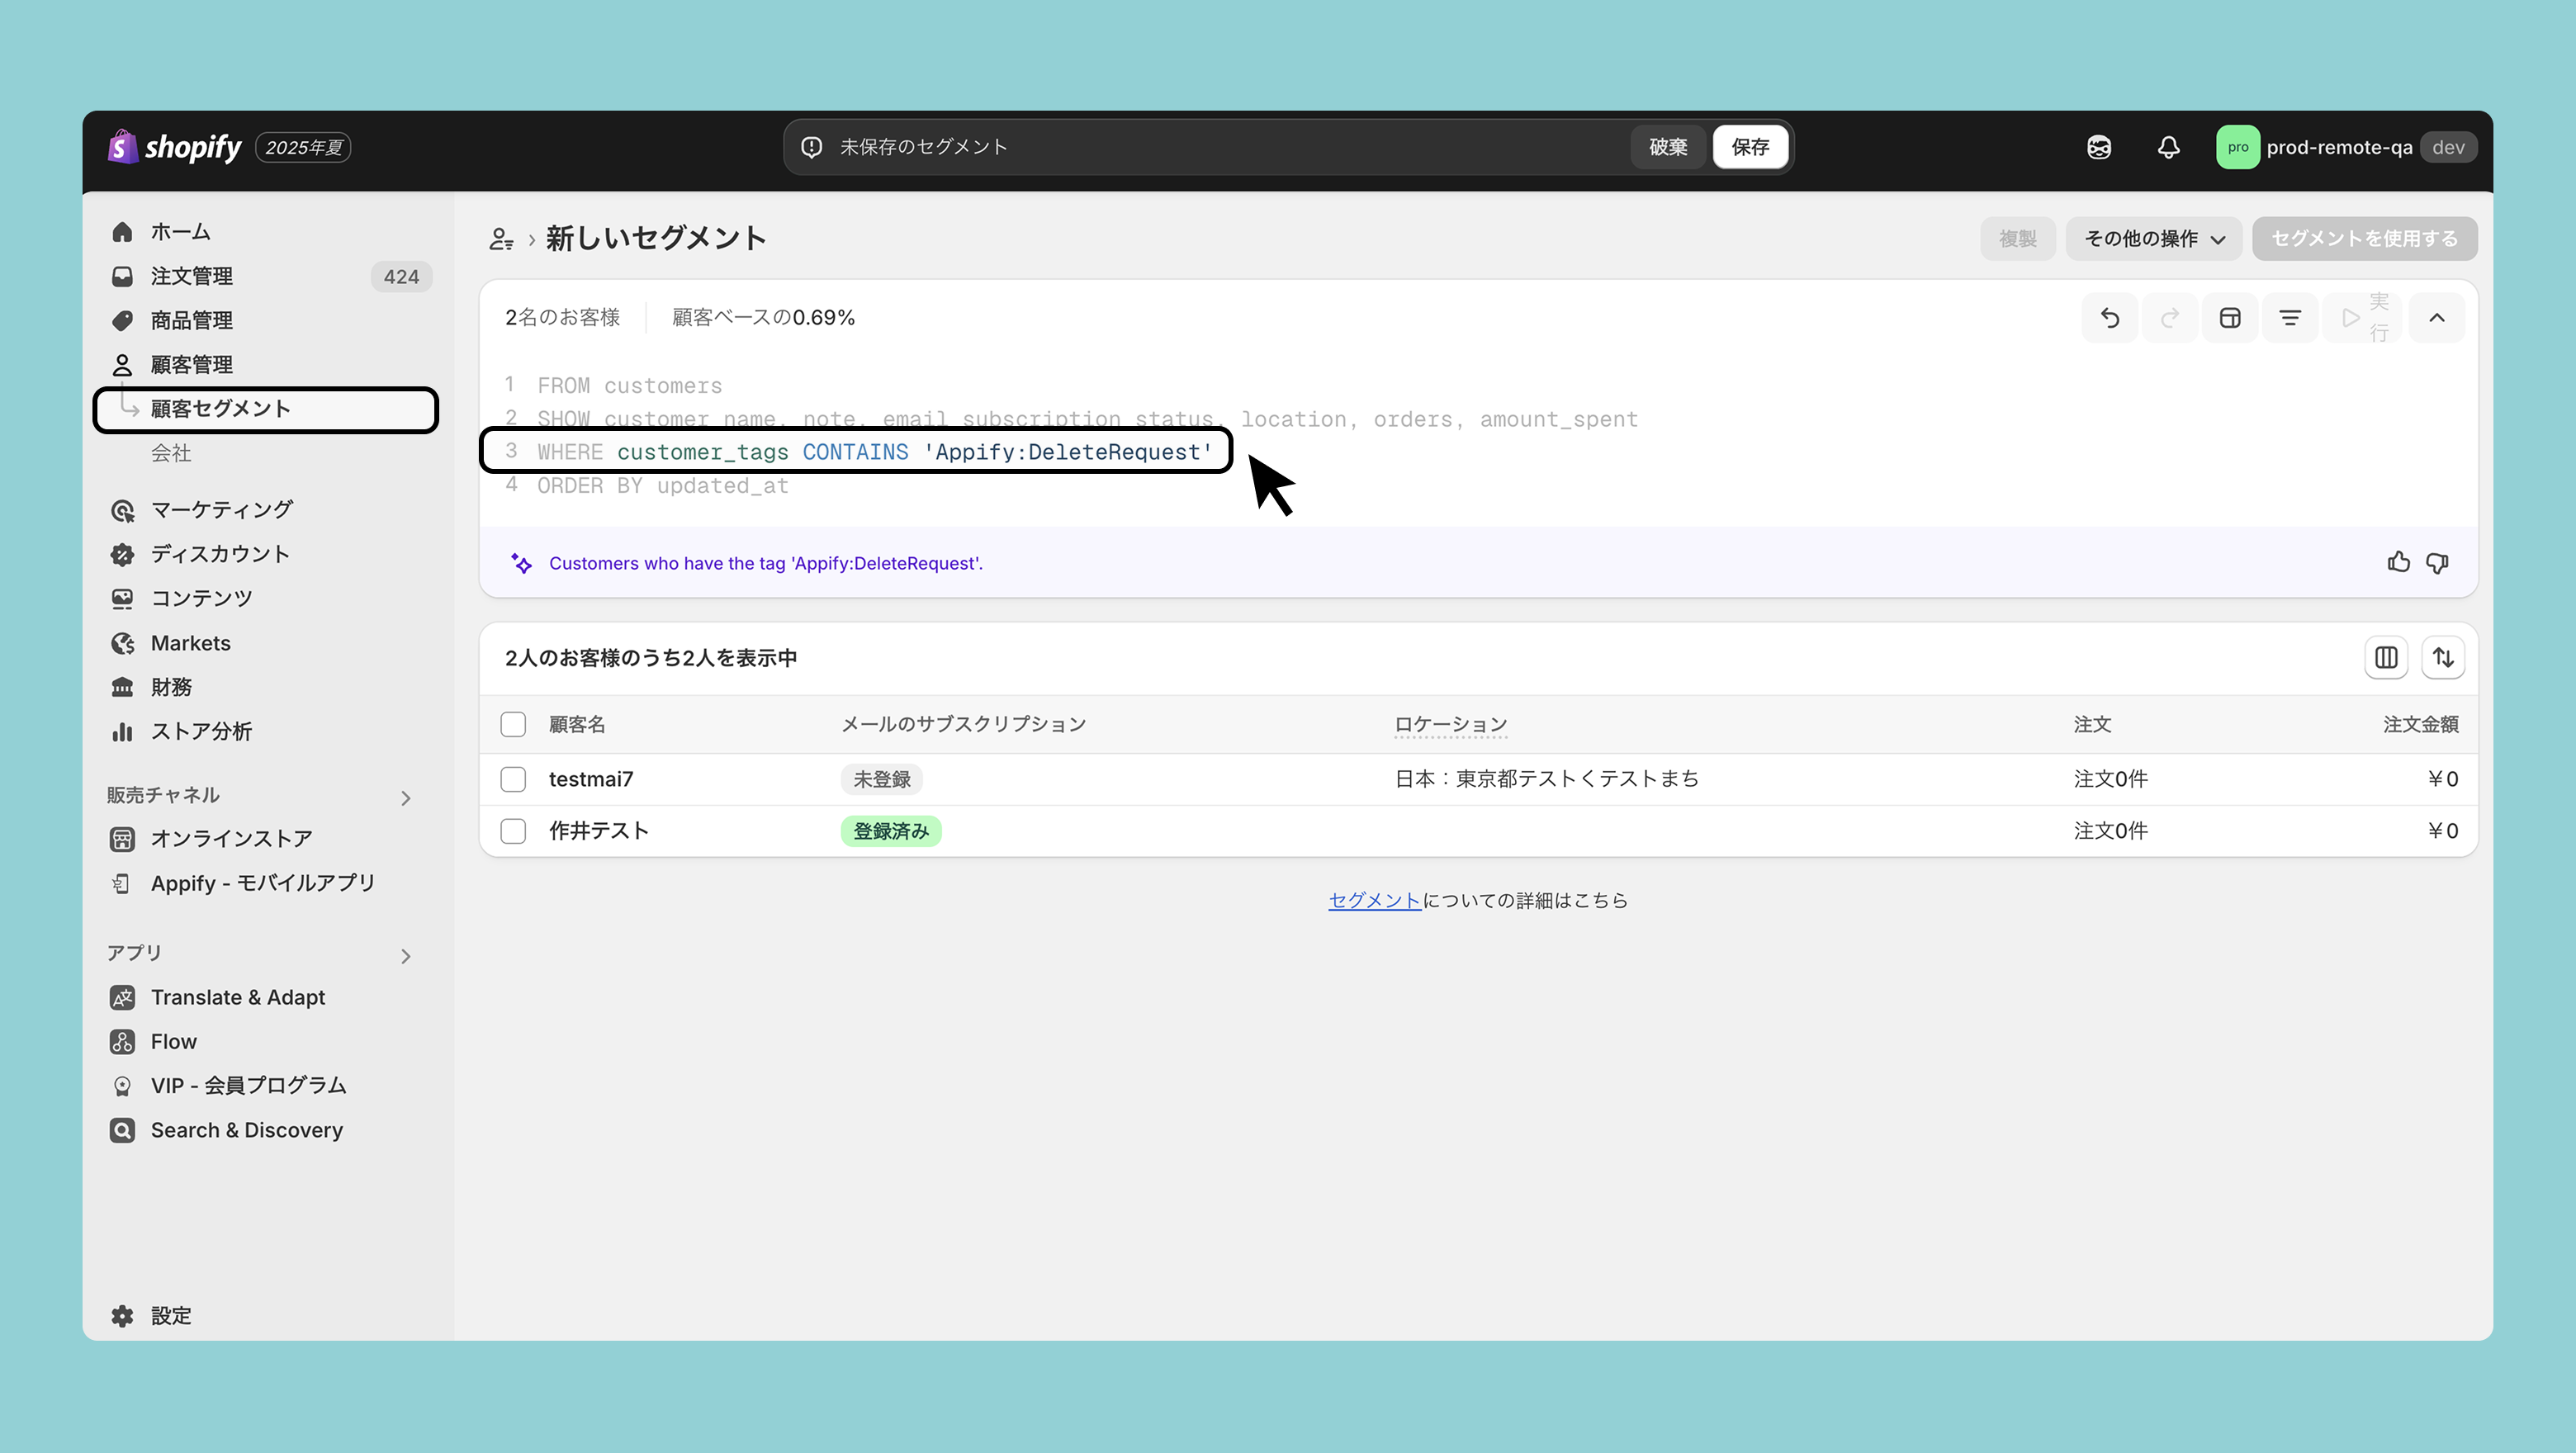Click the 未登録 subscription badge
This screenshot has width=2576, height=1453.
pyautogui.click(x=881, y=779)
